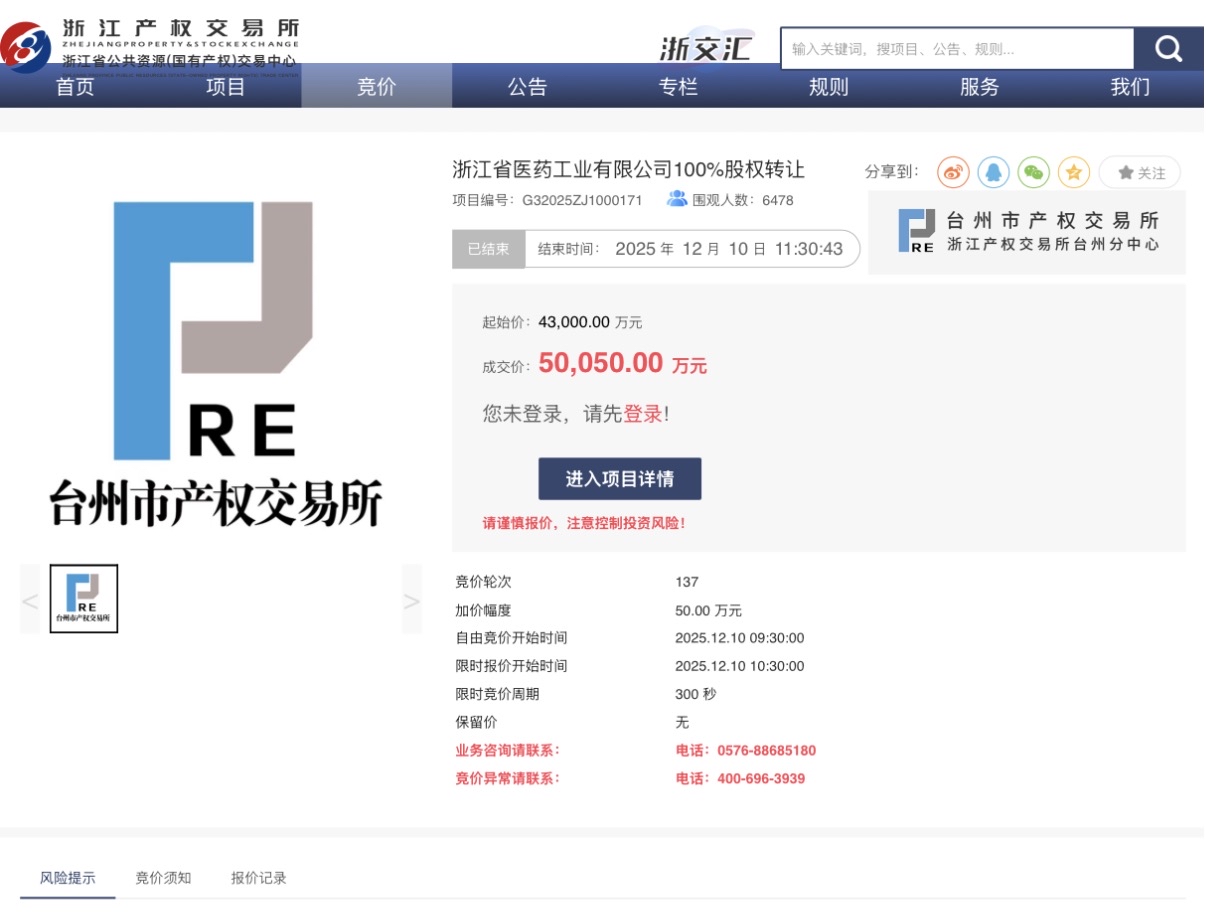Image resolution: width=1206 pixels, height=920 pixels.
Task: Click bidding rounds value 137
Action: (x=687, y=582)
